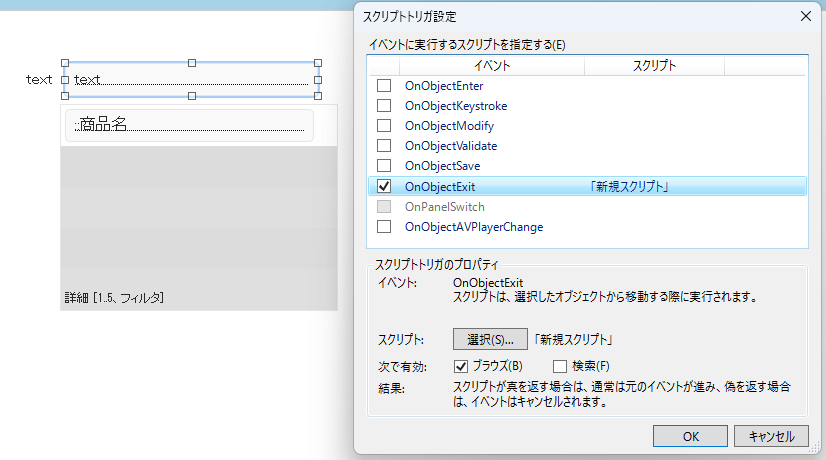Screen dimensions: 826x460
Task: Select the 商品名 field in layout
Action: point(190,125)
